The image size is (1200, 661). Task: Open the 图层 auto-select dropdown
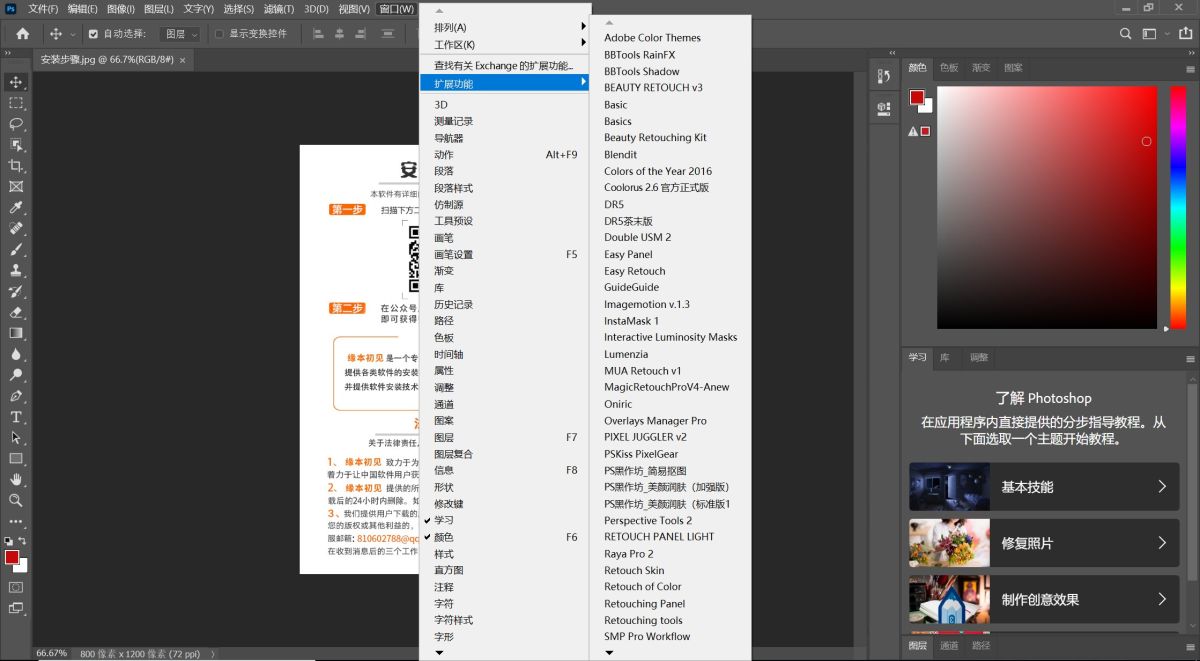pyautogui.click(x=182, y=33)
